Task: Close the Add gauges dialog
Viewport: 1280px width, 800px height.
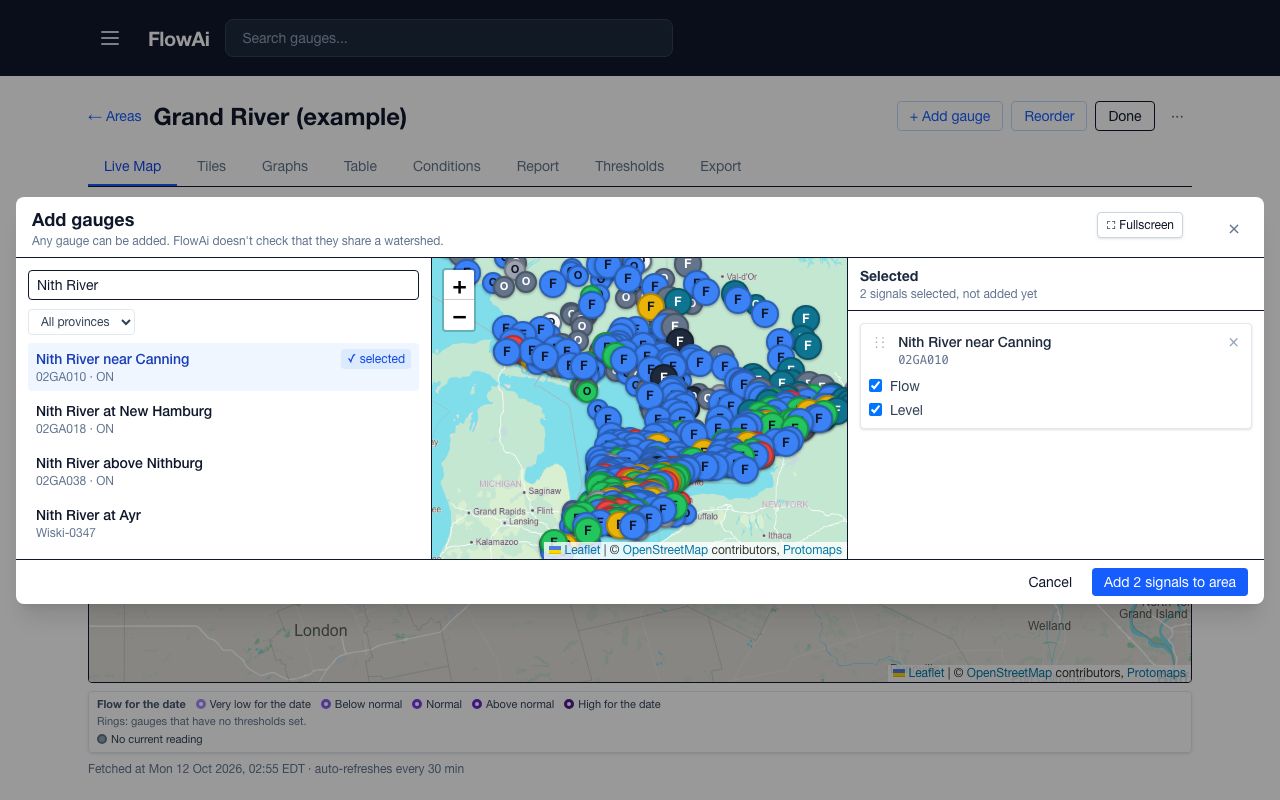Action: [1234, 229]
